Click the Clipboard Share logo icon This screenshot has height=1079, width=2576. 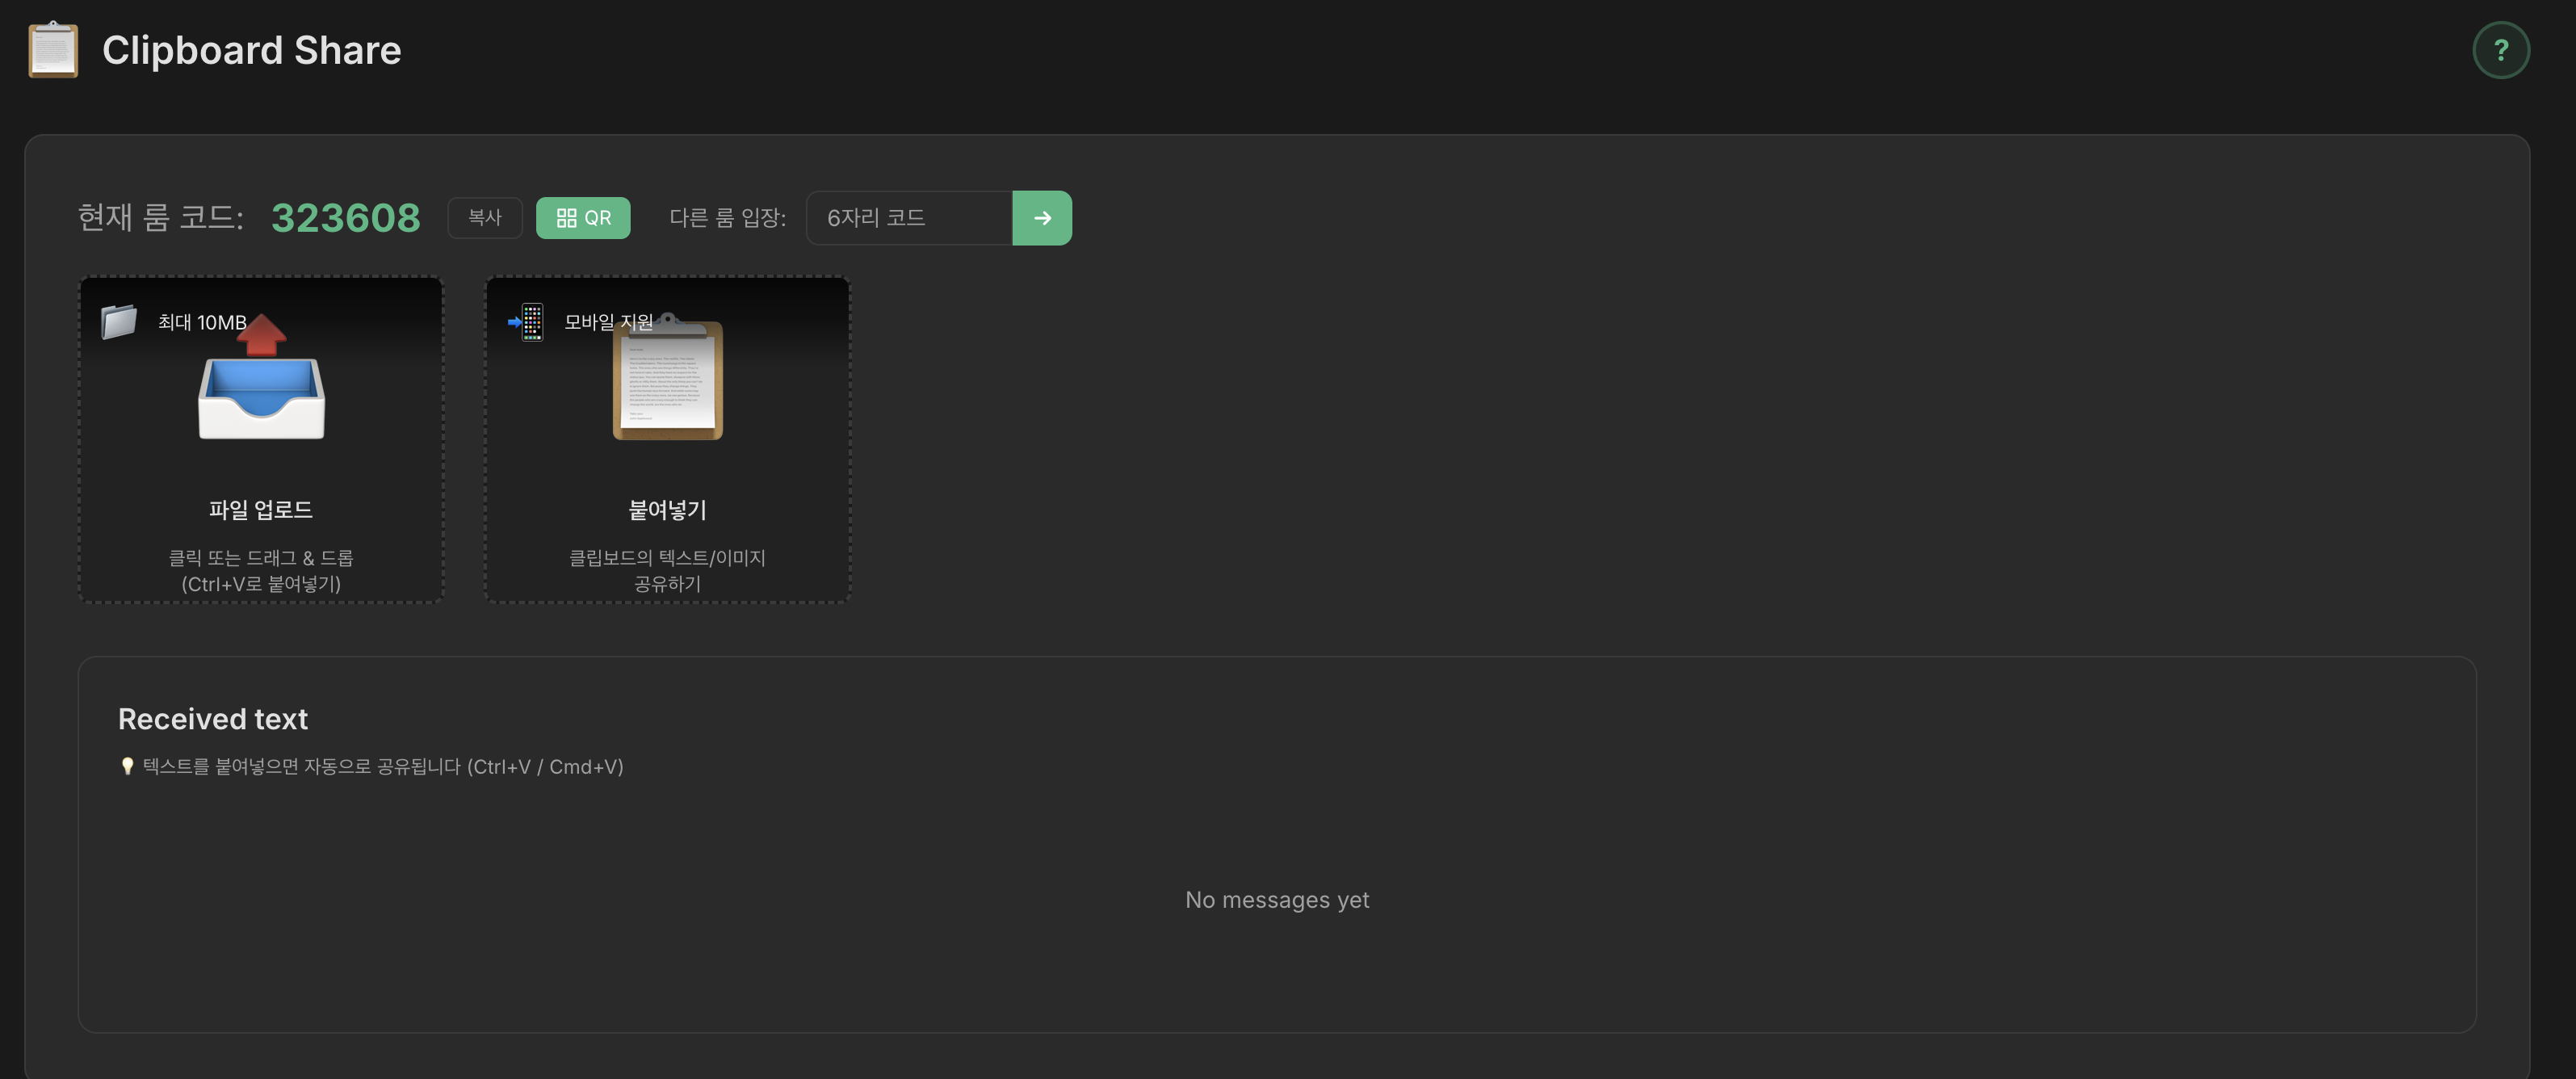(53, 50)
